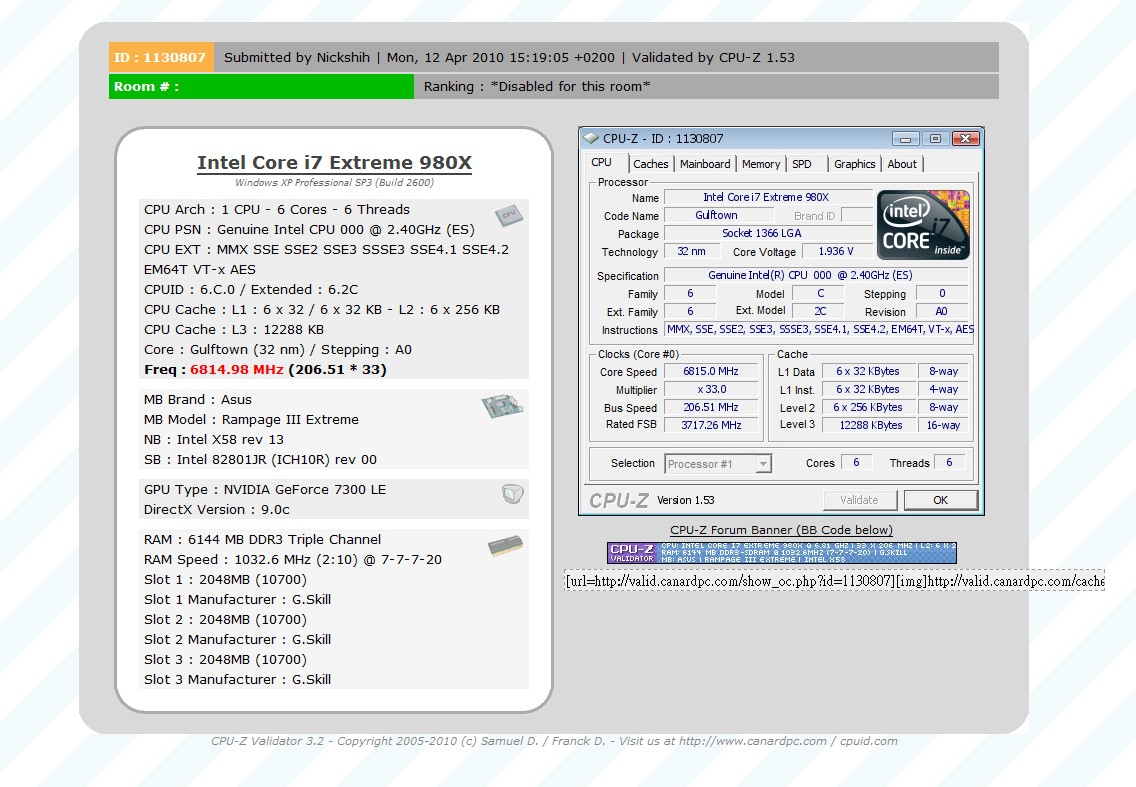Click the motherboard icon beside MB Brand
The image size is (1136, 787).
[503, 405]
